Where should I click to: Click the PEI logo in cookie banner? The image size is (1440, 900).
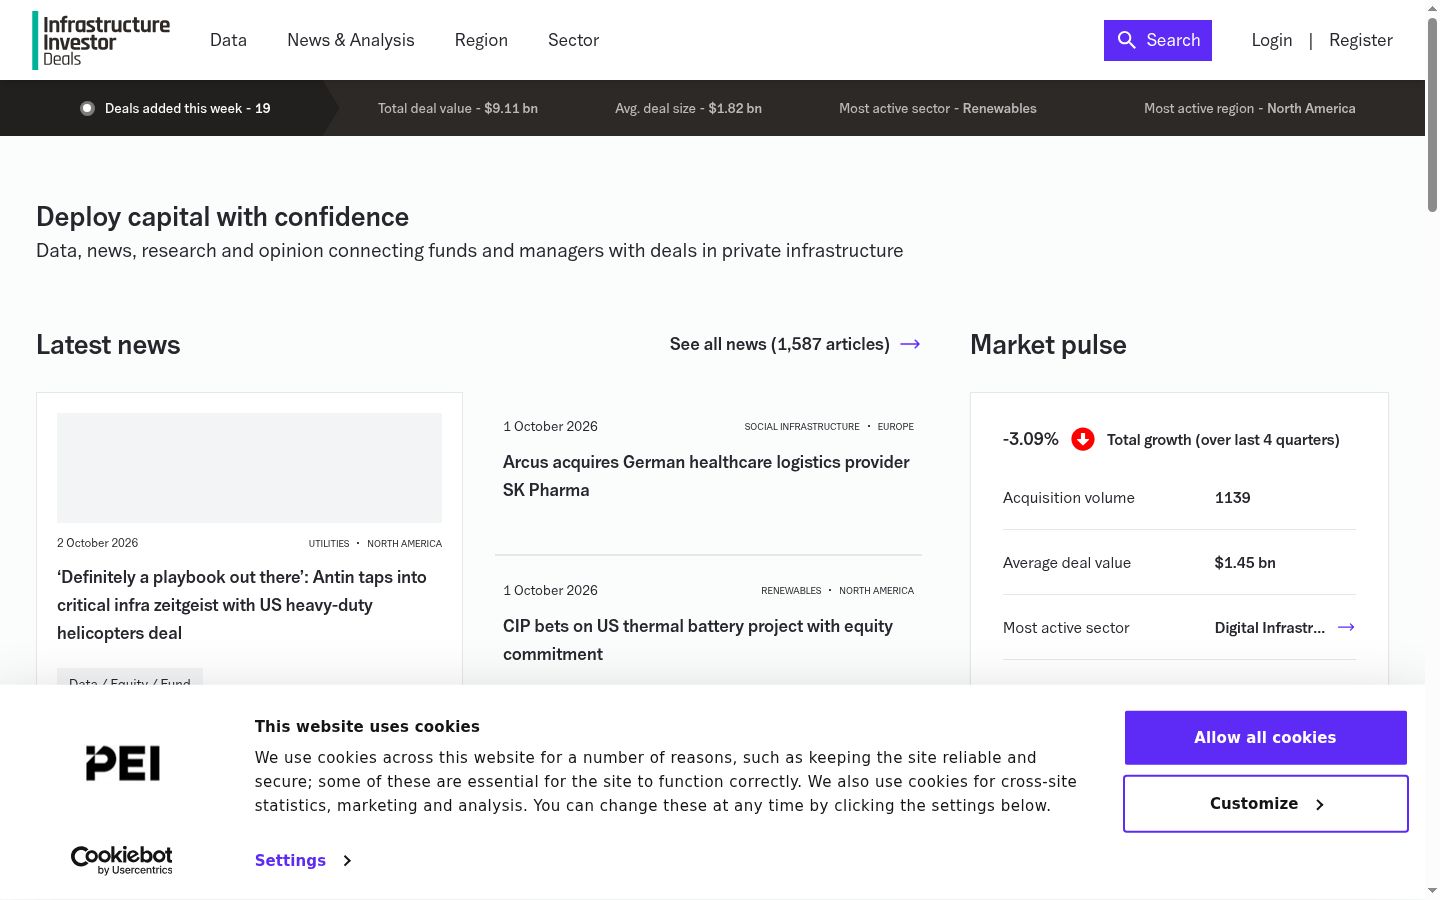point(123,763)
